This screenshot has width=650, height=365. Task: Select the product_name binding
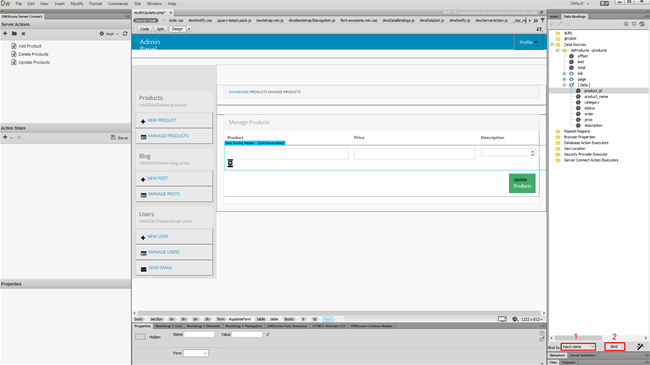596,97
